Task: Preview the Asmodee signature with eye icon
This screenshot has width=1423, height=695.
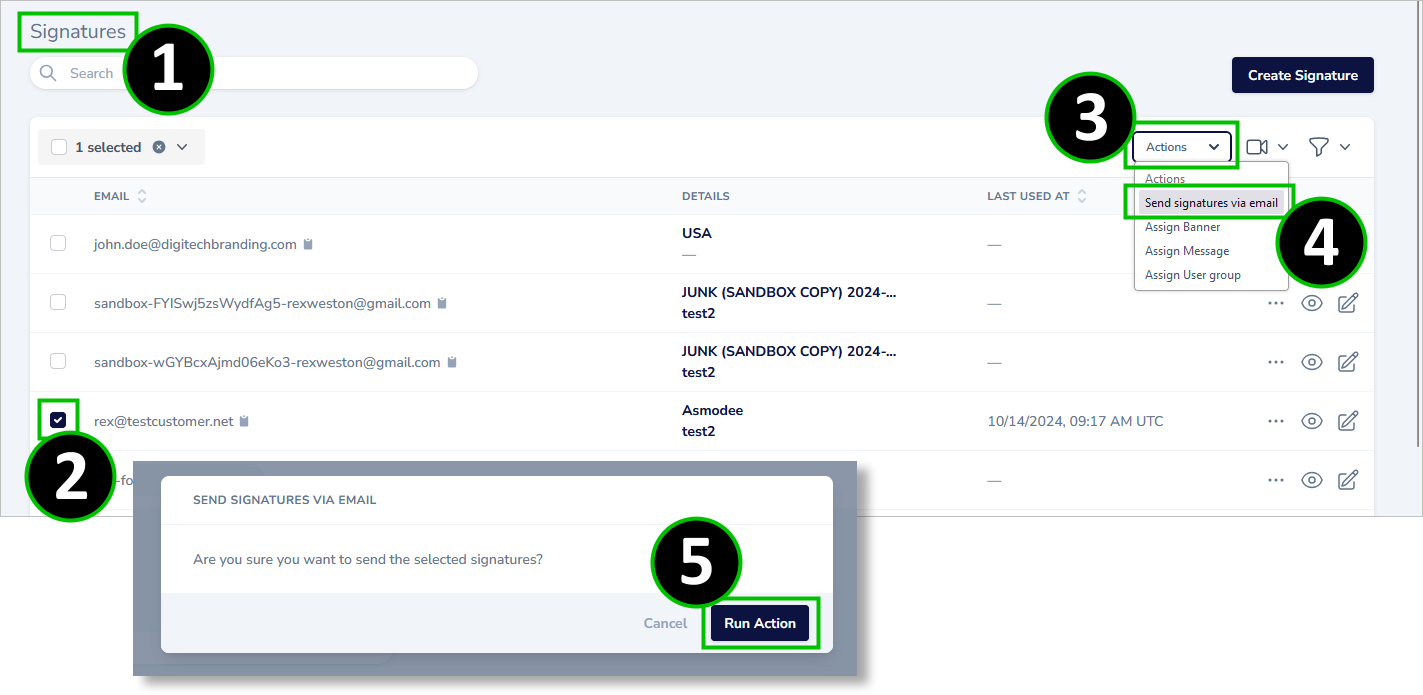Action: coord(1311,420)
